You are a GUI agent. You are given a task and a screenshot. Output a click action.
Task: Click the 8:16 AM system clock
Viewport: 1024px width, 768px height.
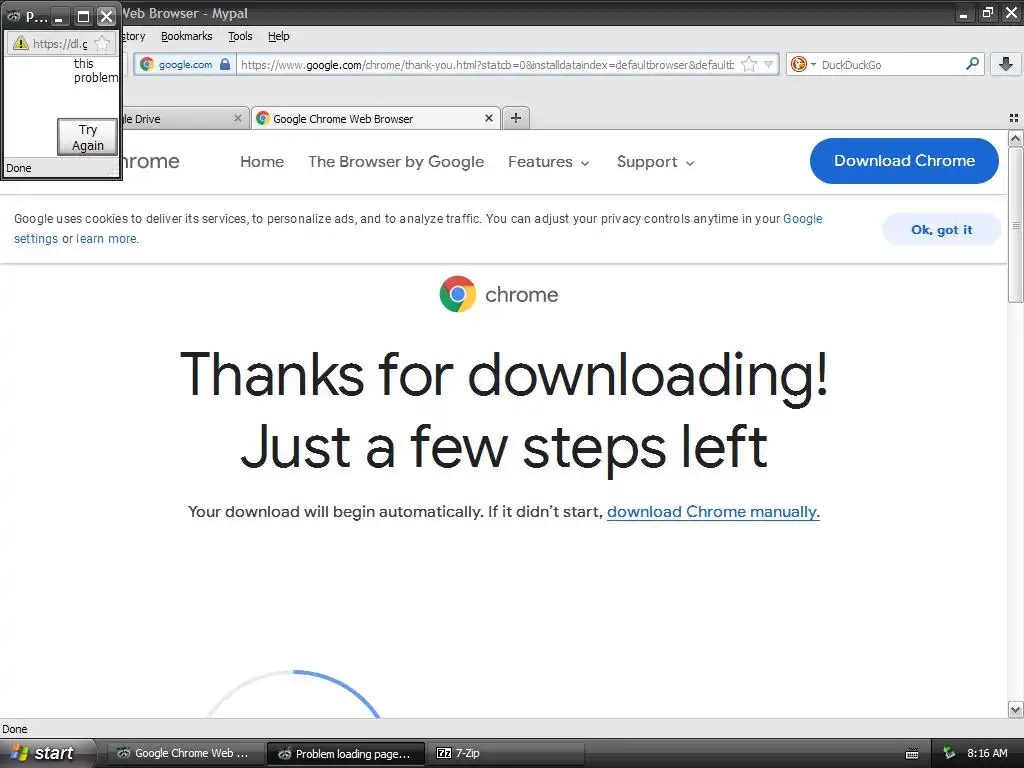tap(987, 753)
